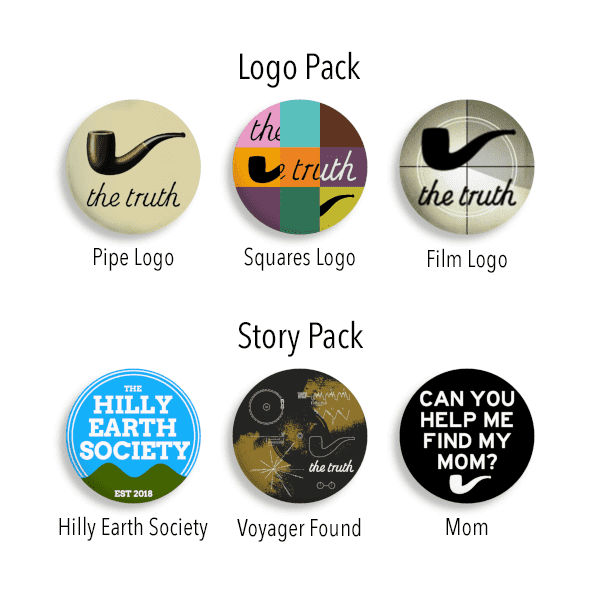Click the black Mom button
600x600 pixels.
(467, 436)
